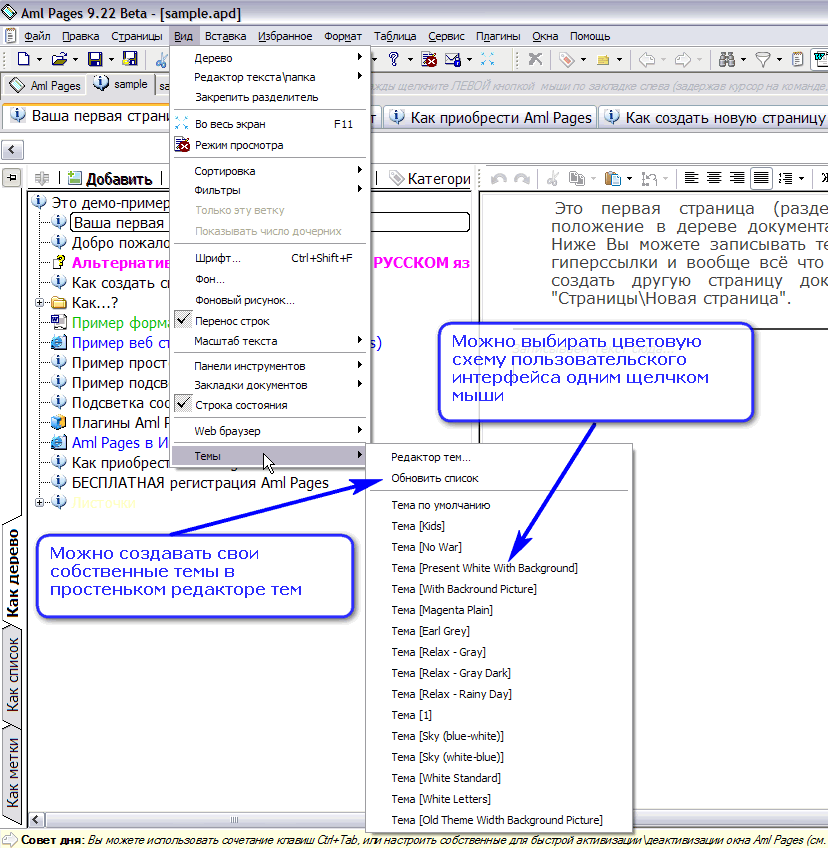Choose 'Обновить список' in themes submenu
The image size is (828, 848).
click(499, 478)
